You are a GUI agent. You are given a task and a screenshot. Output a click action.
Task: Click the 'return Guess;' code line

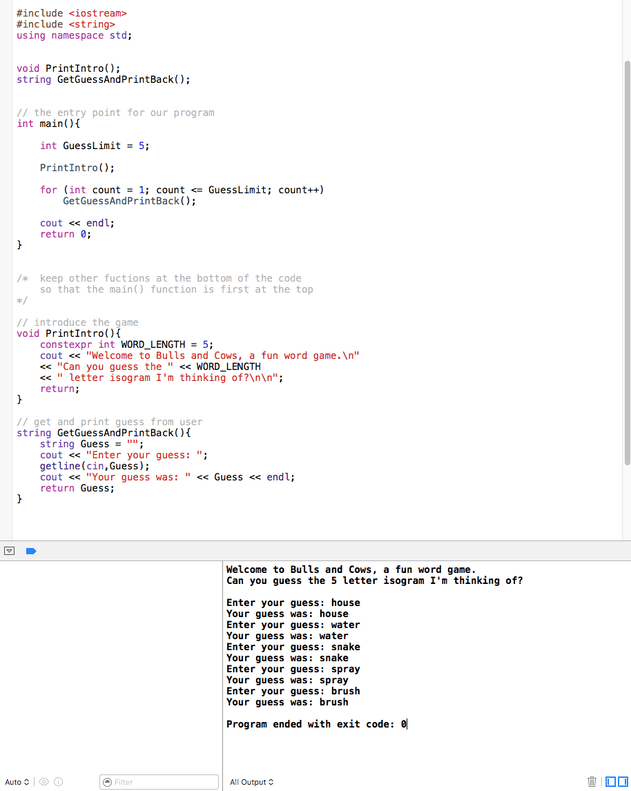(77, 488)
